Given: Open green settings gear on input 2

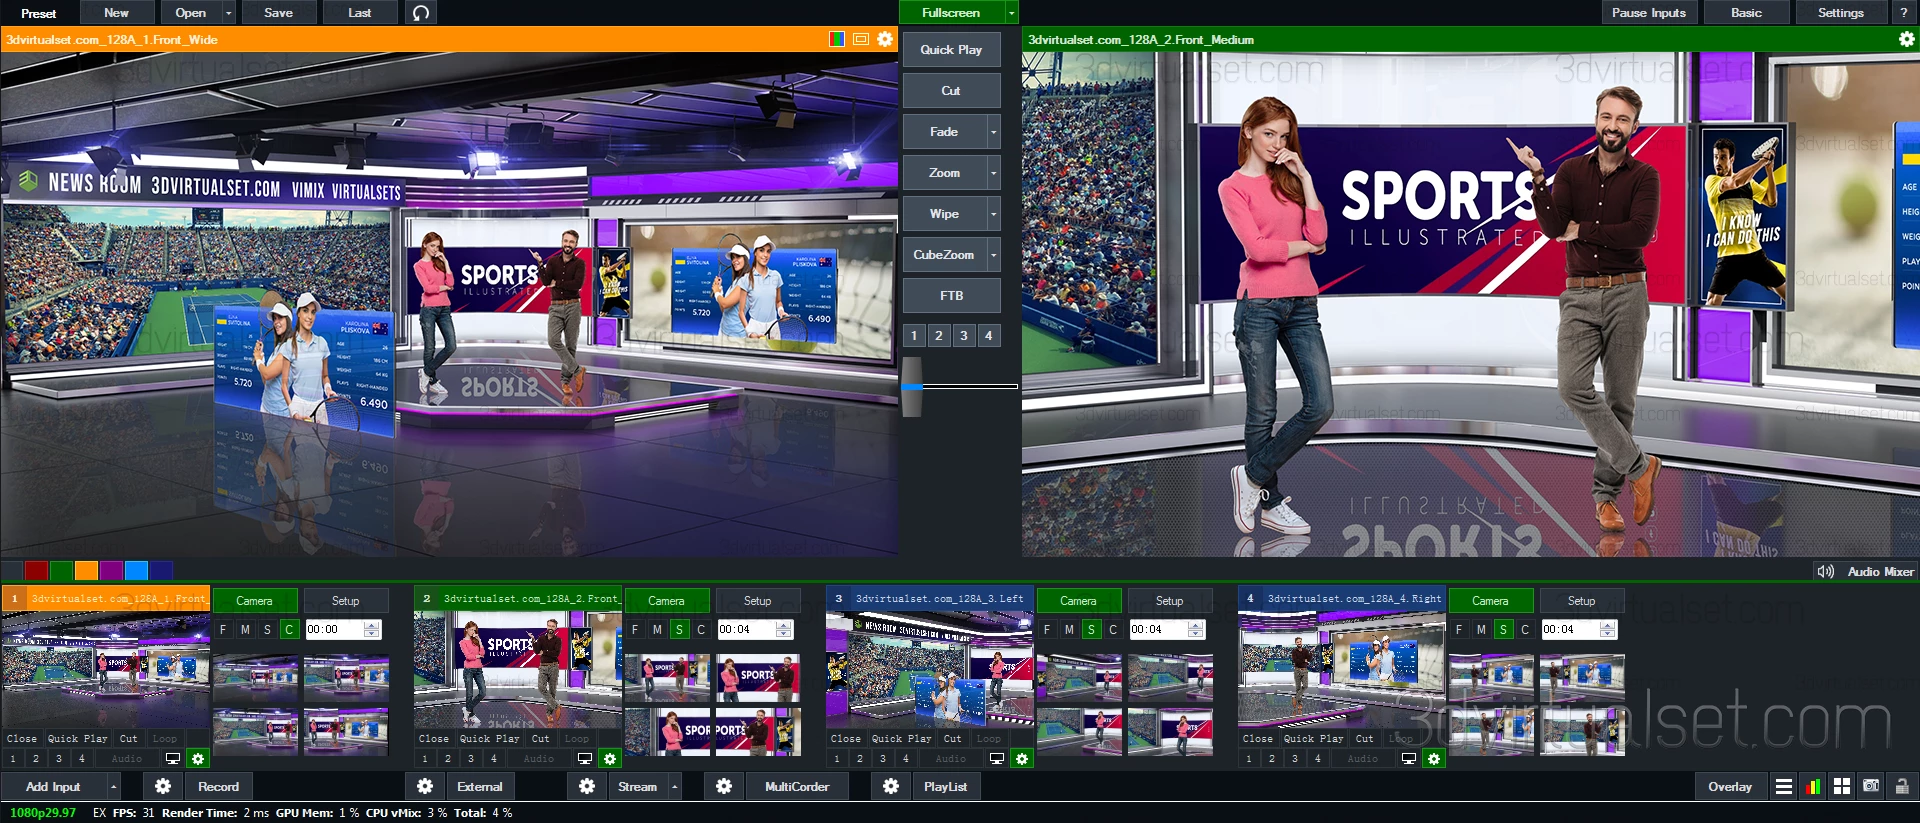Looking at the screenshot, I should tap(610, 759).
